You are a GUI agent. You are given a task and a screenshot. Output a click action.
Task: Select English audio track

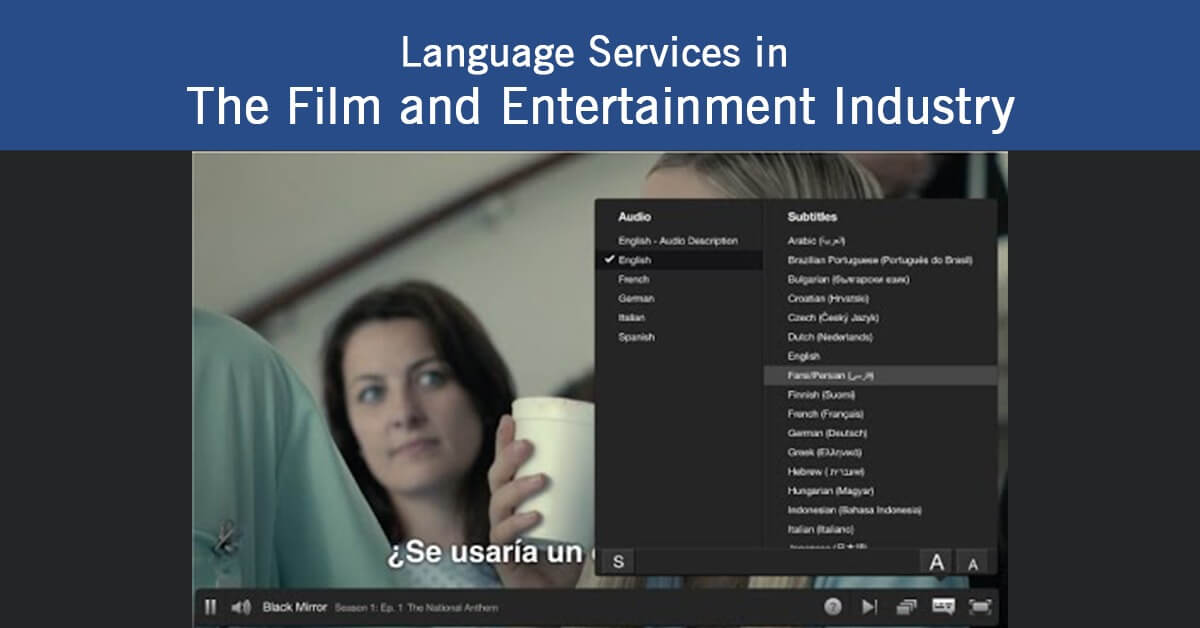(634, 260)
